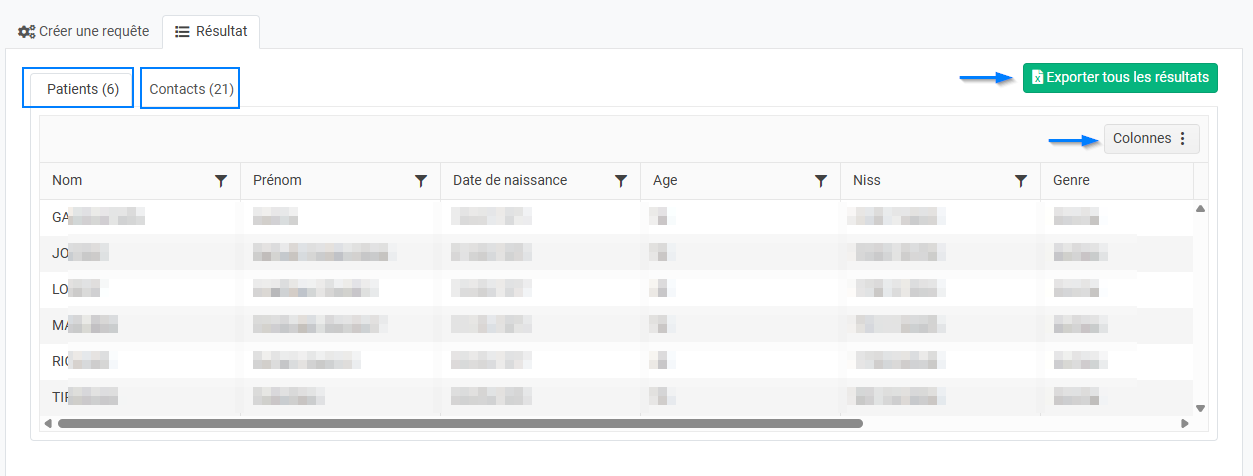Sort by the Genre column header
Viewport: 1253px width, 476px height.
click(x=1070, y=181)
